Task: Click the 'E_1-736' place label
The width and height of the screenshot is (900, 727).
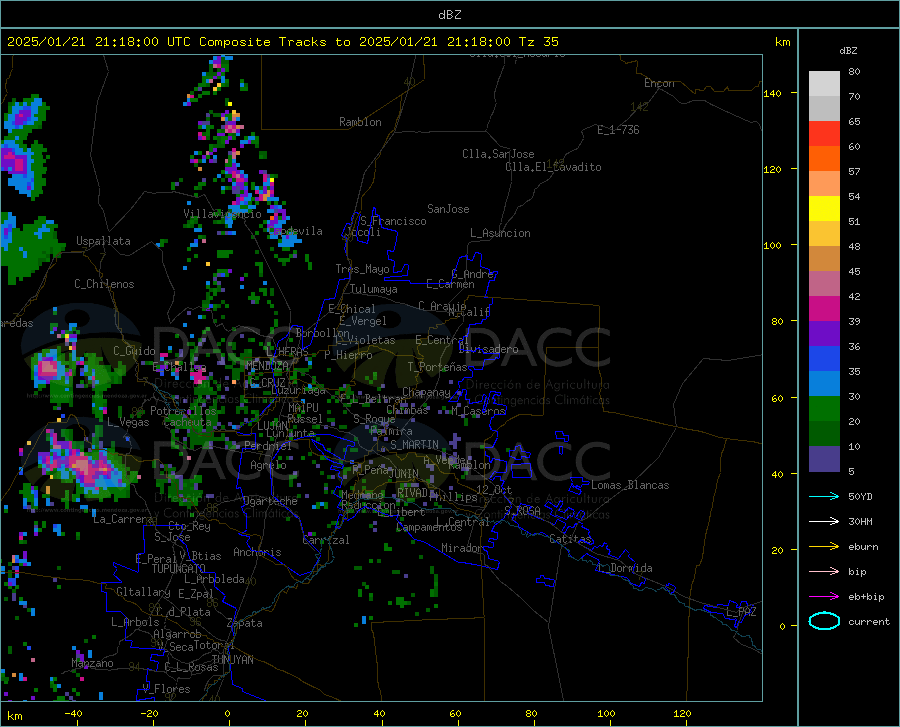Action: click(618, 130)
